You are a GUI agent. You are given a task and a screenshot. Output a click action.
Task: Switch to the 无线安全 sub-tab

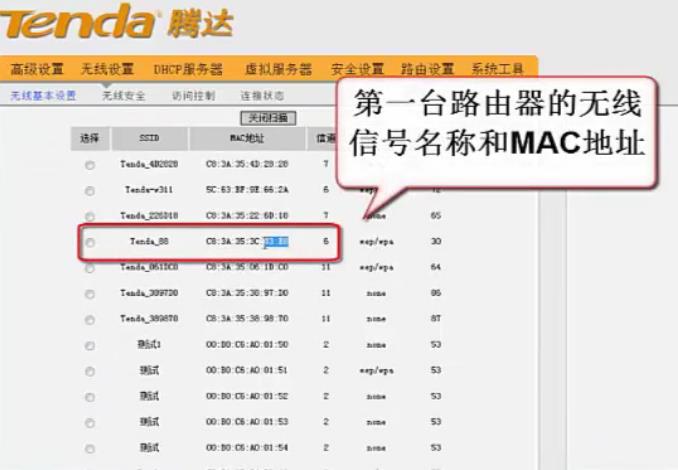123,96
